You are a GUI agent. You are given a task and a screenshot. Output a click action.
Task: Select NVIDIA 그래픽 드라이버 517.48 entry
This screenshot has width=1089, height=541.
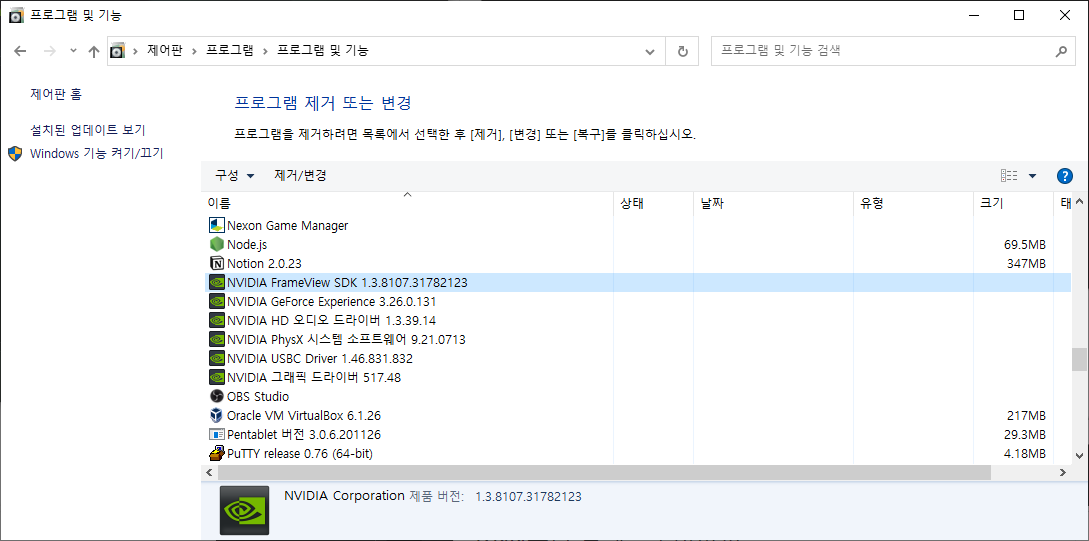[314, 378]
